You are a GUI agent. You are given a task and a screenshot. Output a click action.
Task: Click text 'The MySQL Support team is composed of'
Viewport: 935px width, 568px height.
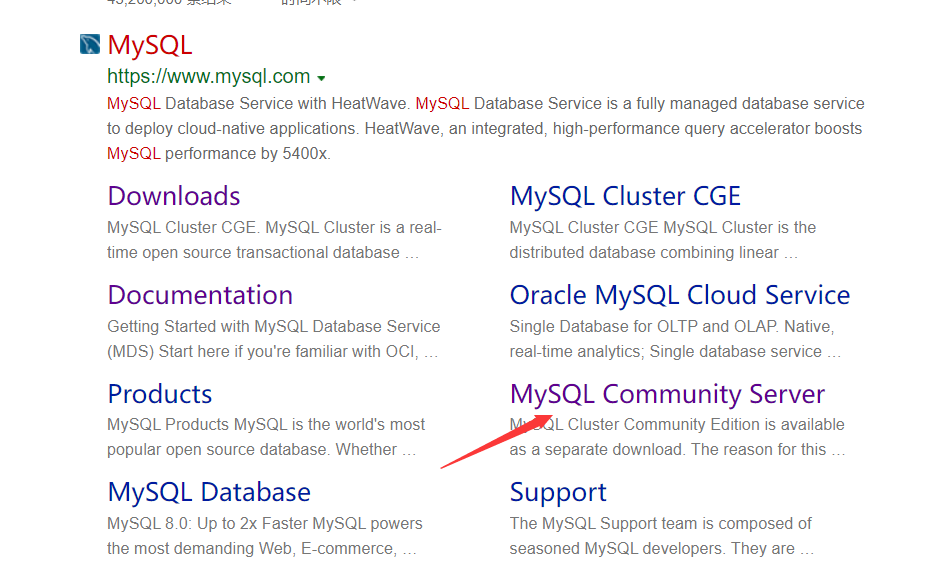[661, 523]
